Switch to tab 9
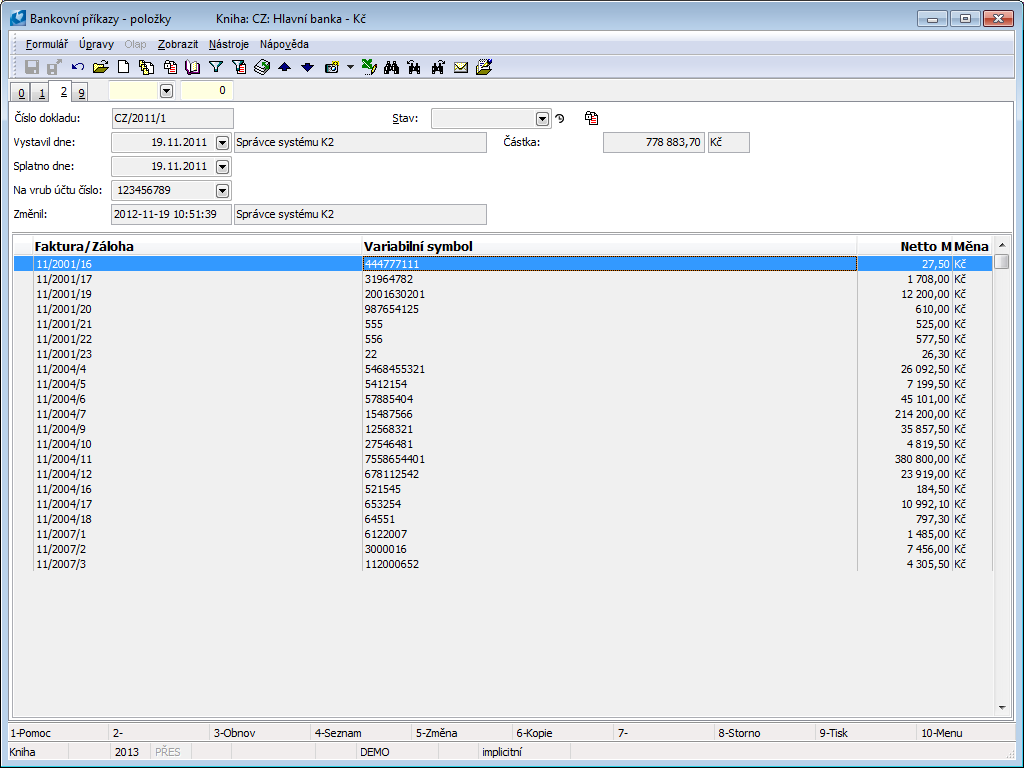 pos(80,93)
